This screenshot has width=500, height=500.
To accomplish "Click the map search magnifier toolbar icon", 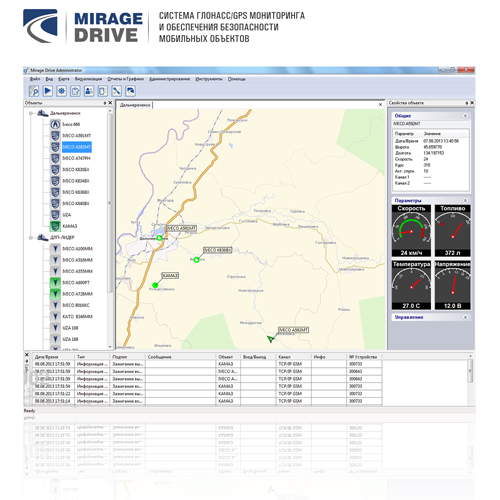I will click(x=34, y=91).
